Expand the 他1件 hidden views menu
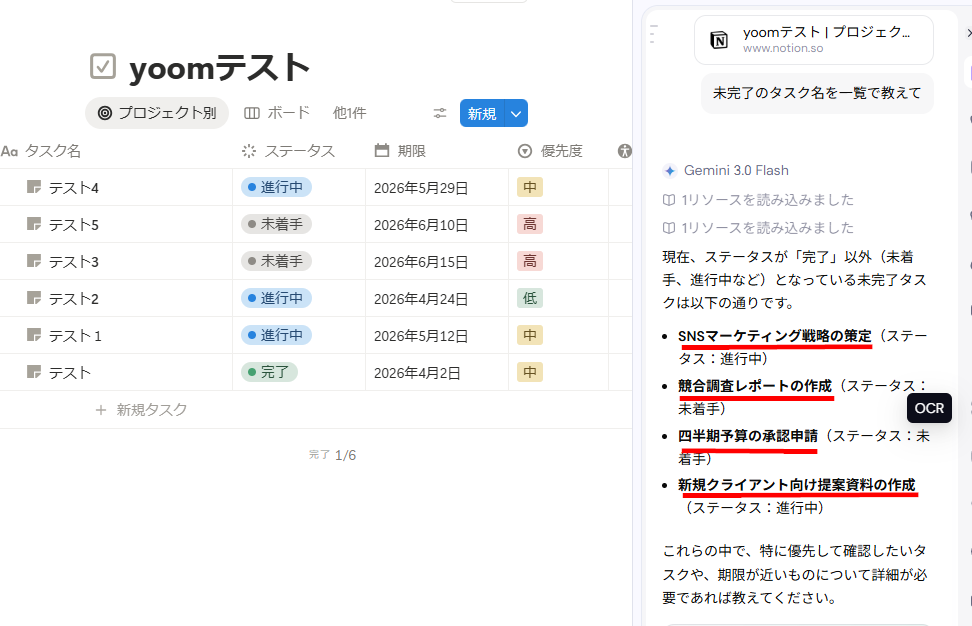Screen dimensions: 972x626 pos(349,113)
